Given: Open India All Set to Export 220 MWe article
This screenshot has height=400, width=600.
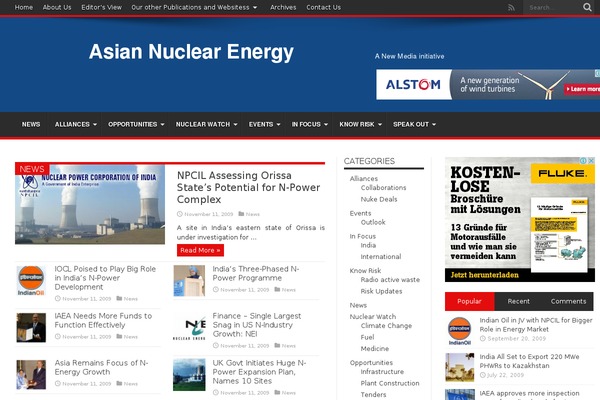Looking at the screenshot, I should [529, 361].
